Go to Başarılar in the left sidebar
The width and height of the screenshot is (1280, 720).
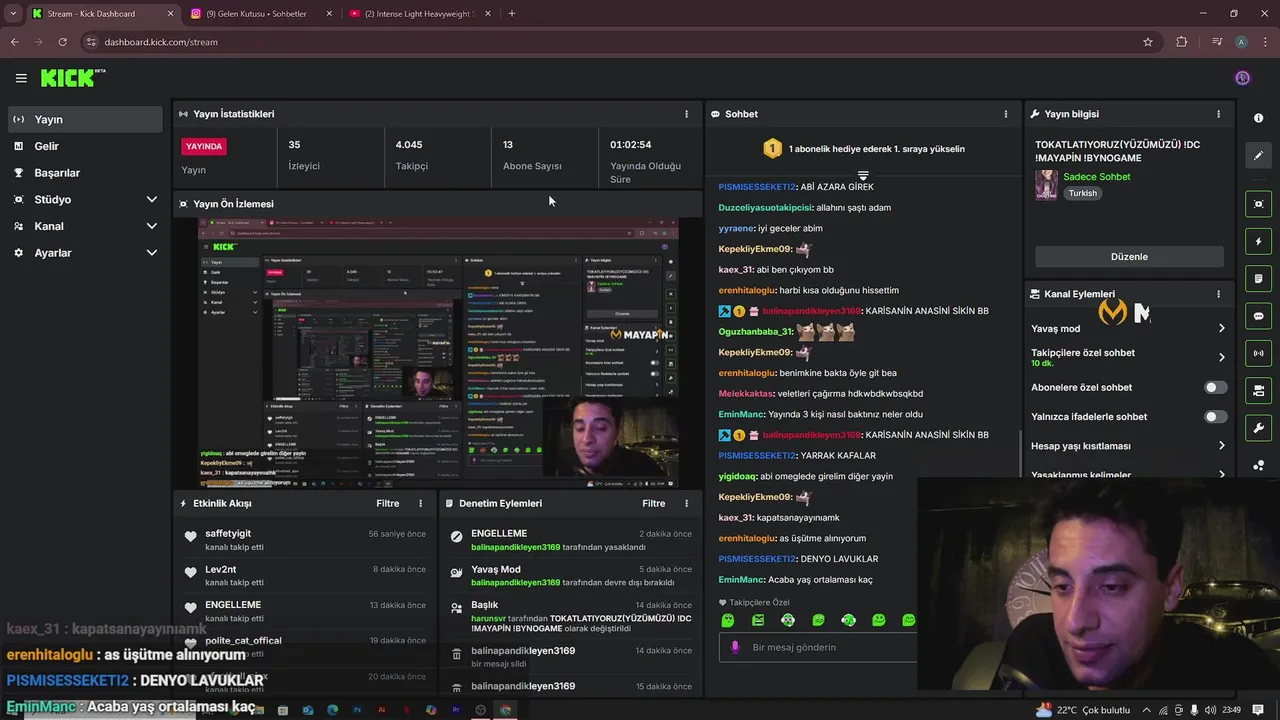tap(84, 172)
